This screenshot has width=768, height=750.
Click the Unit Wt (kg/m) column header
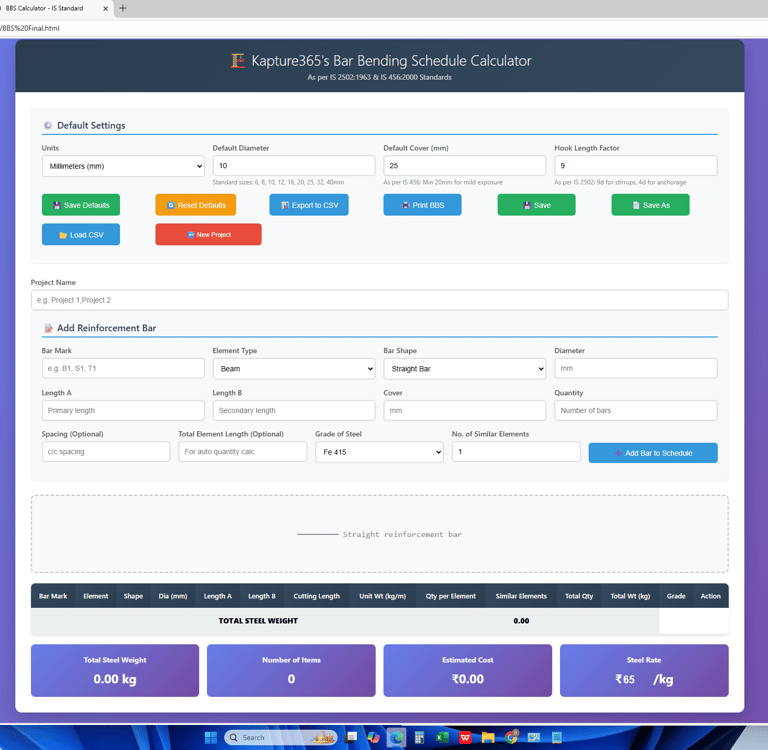[383, 596]
